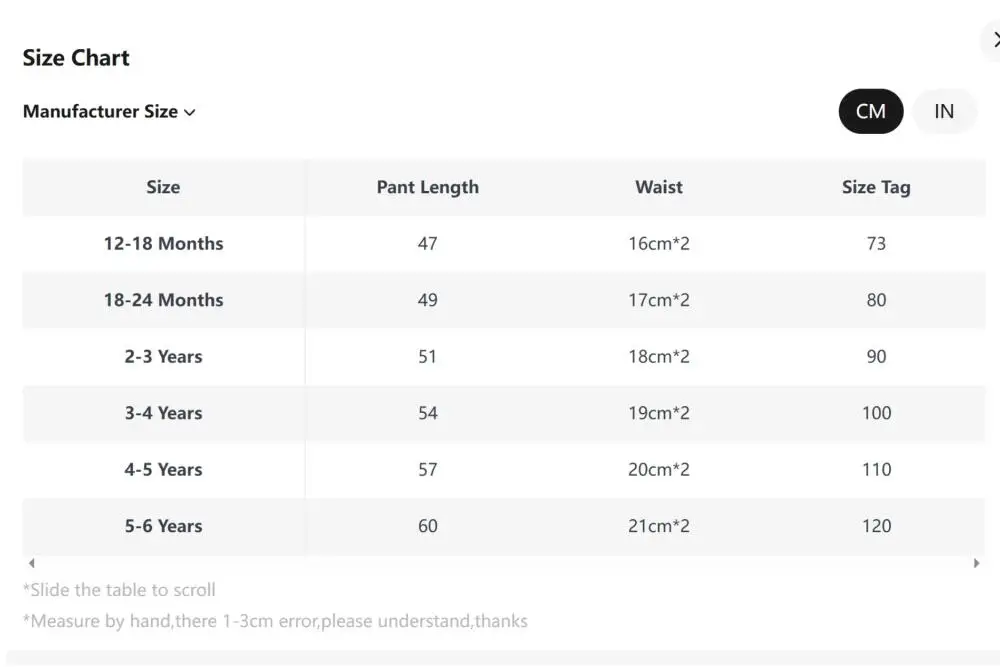Select the 2-3 Years size row
Screen dimensions: 1000x667
click(504, 356)
